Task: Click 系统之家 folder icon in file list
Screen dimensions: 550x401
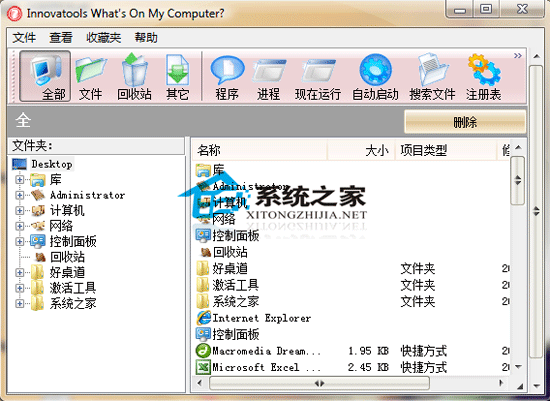Action: (203, 301)
